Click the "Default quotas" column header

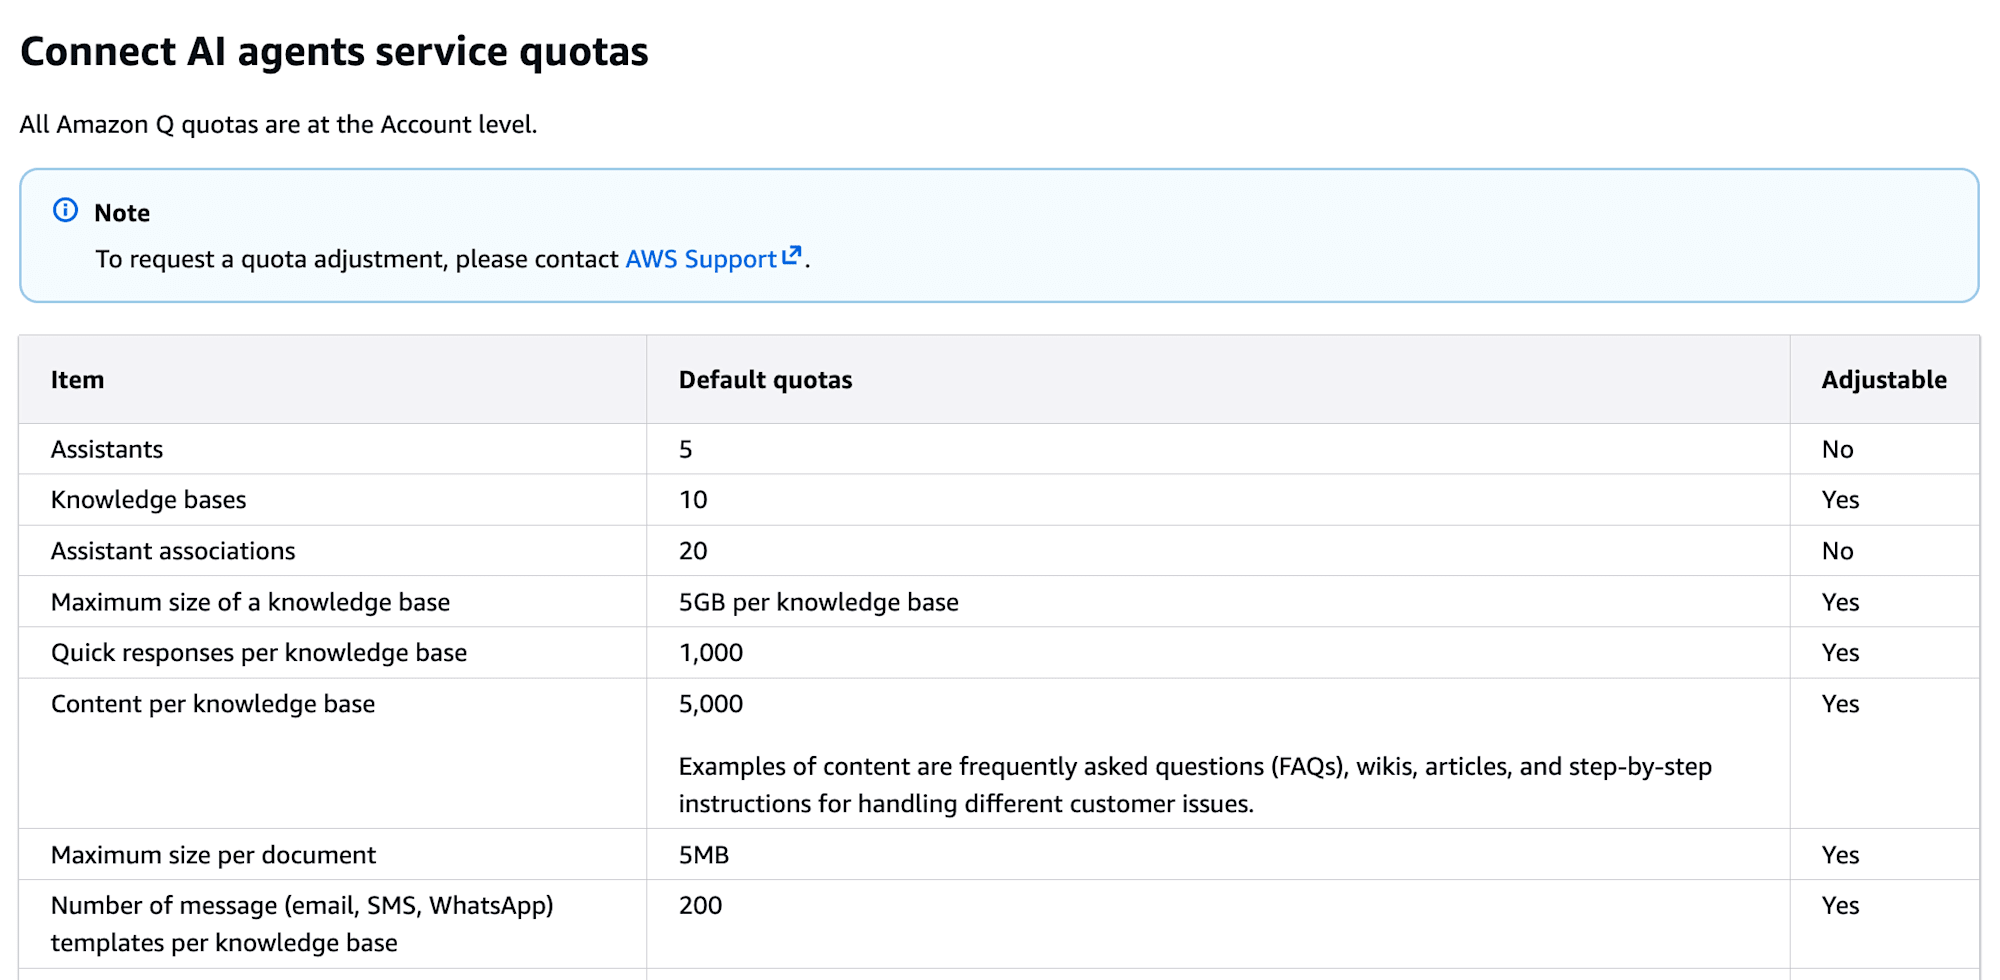pyautogui.click(x=765, y=380)
